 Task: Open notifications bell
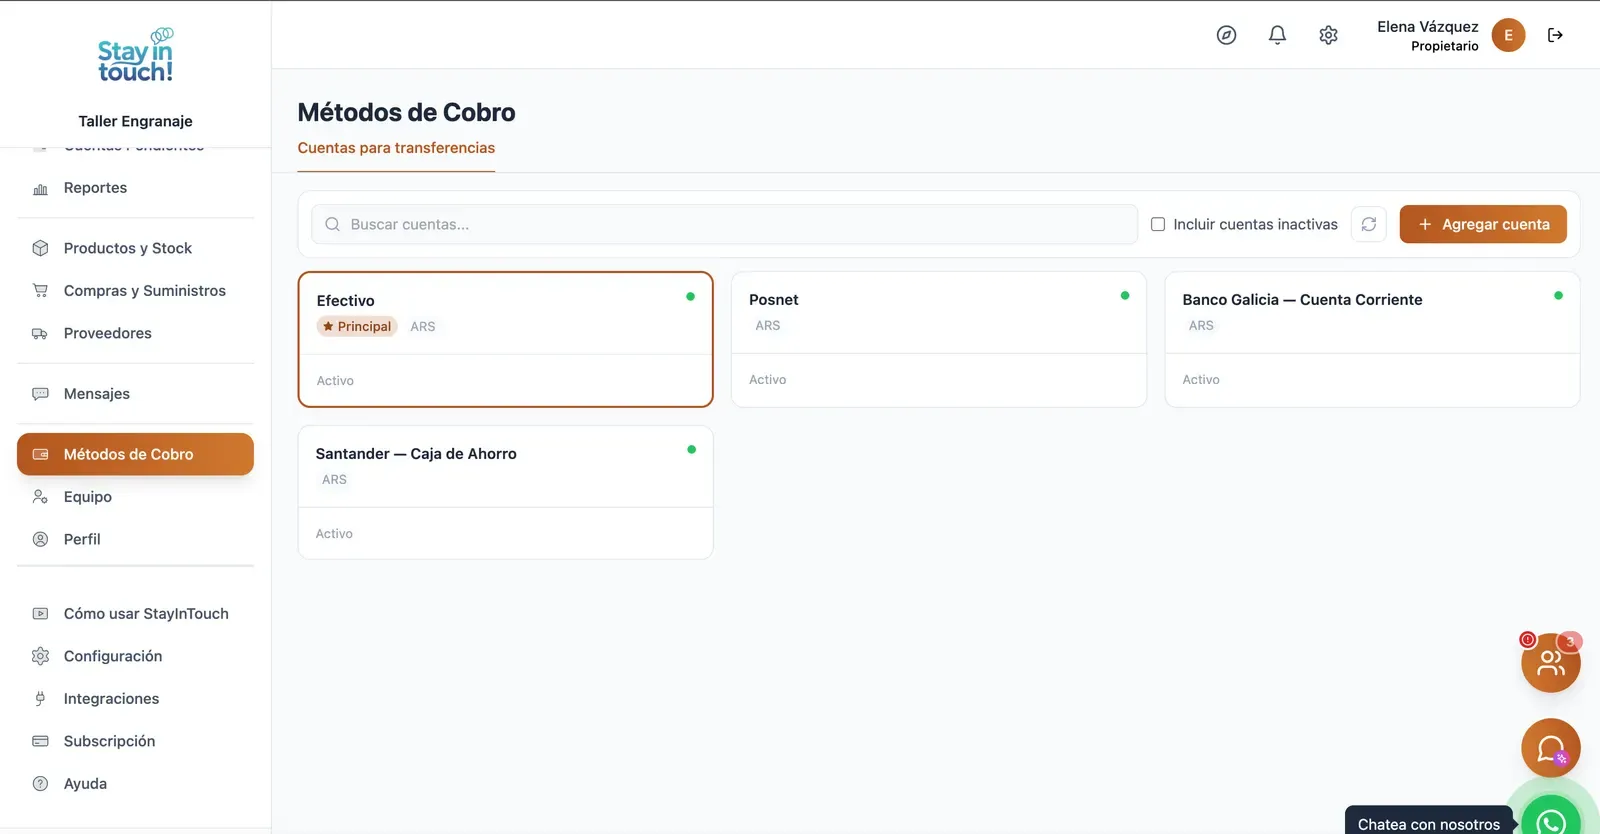click(1277, 35)
